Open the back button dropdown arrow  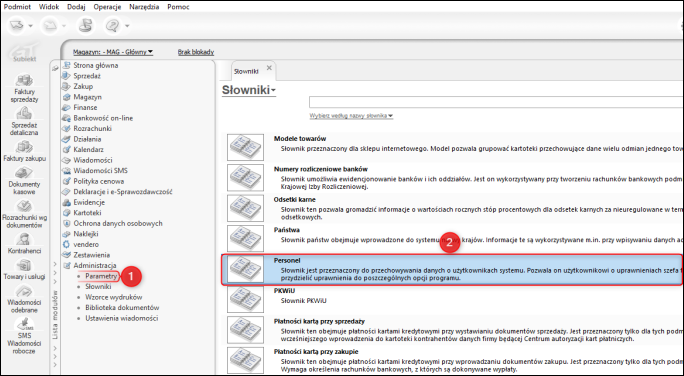(x=31, y=26)
